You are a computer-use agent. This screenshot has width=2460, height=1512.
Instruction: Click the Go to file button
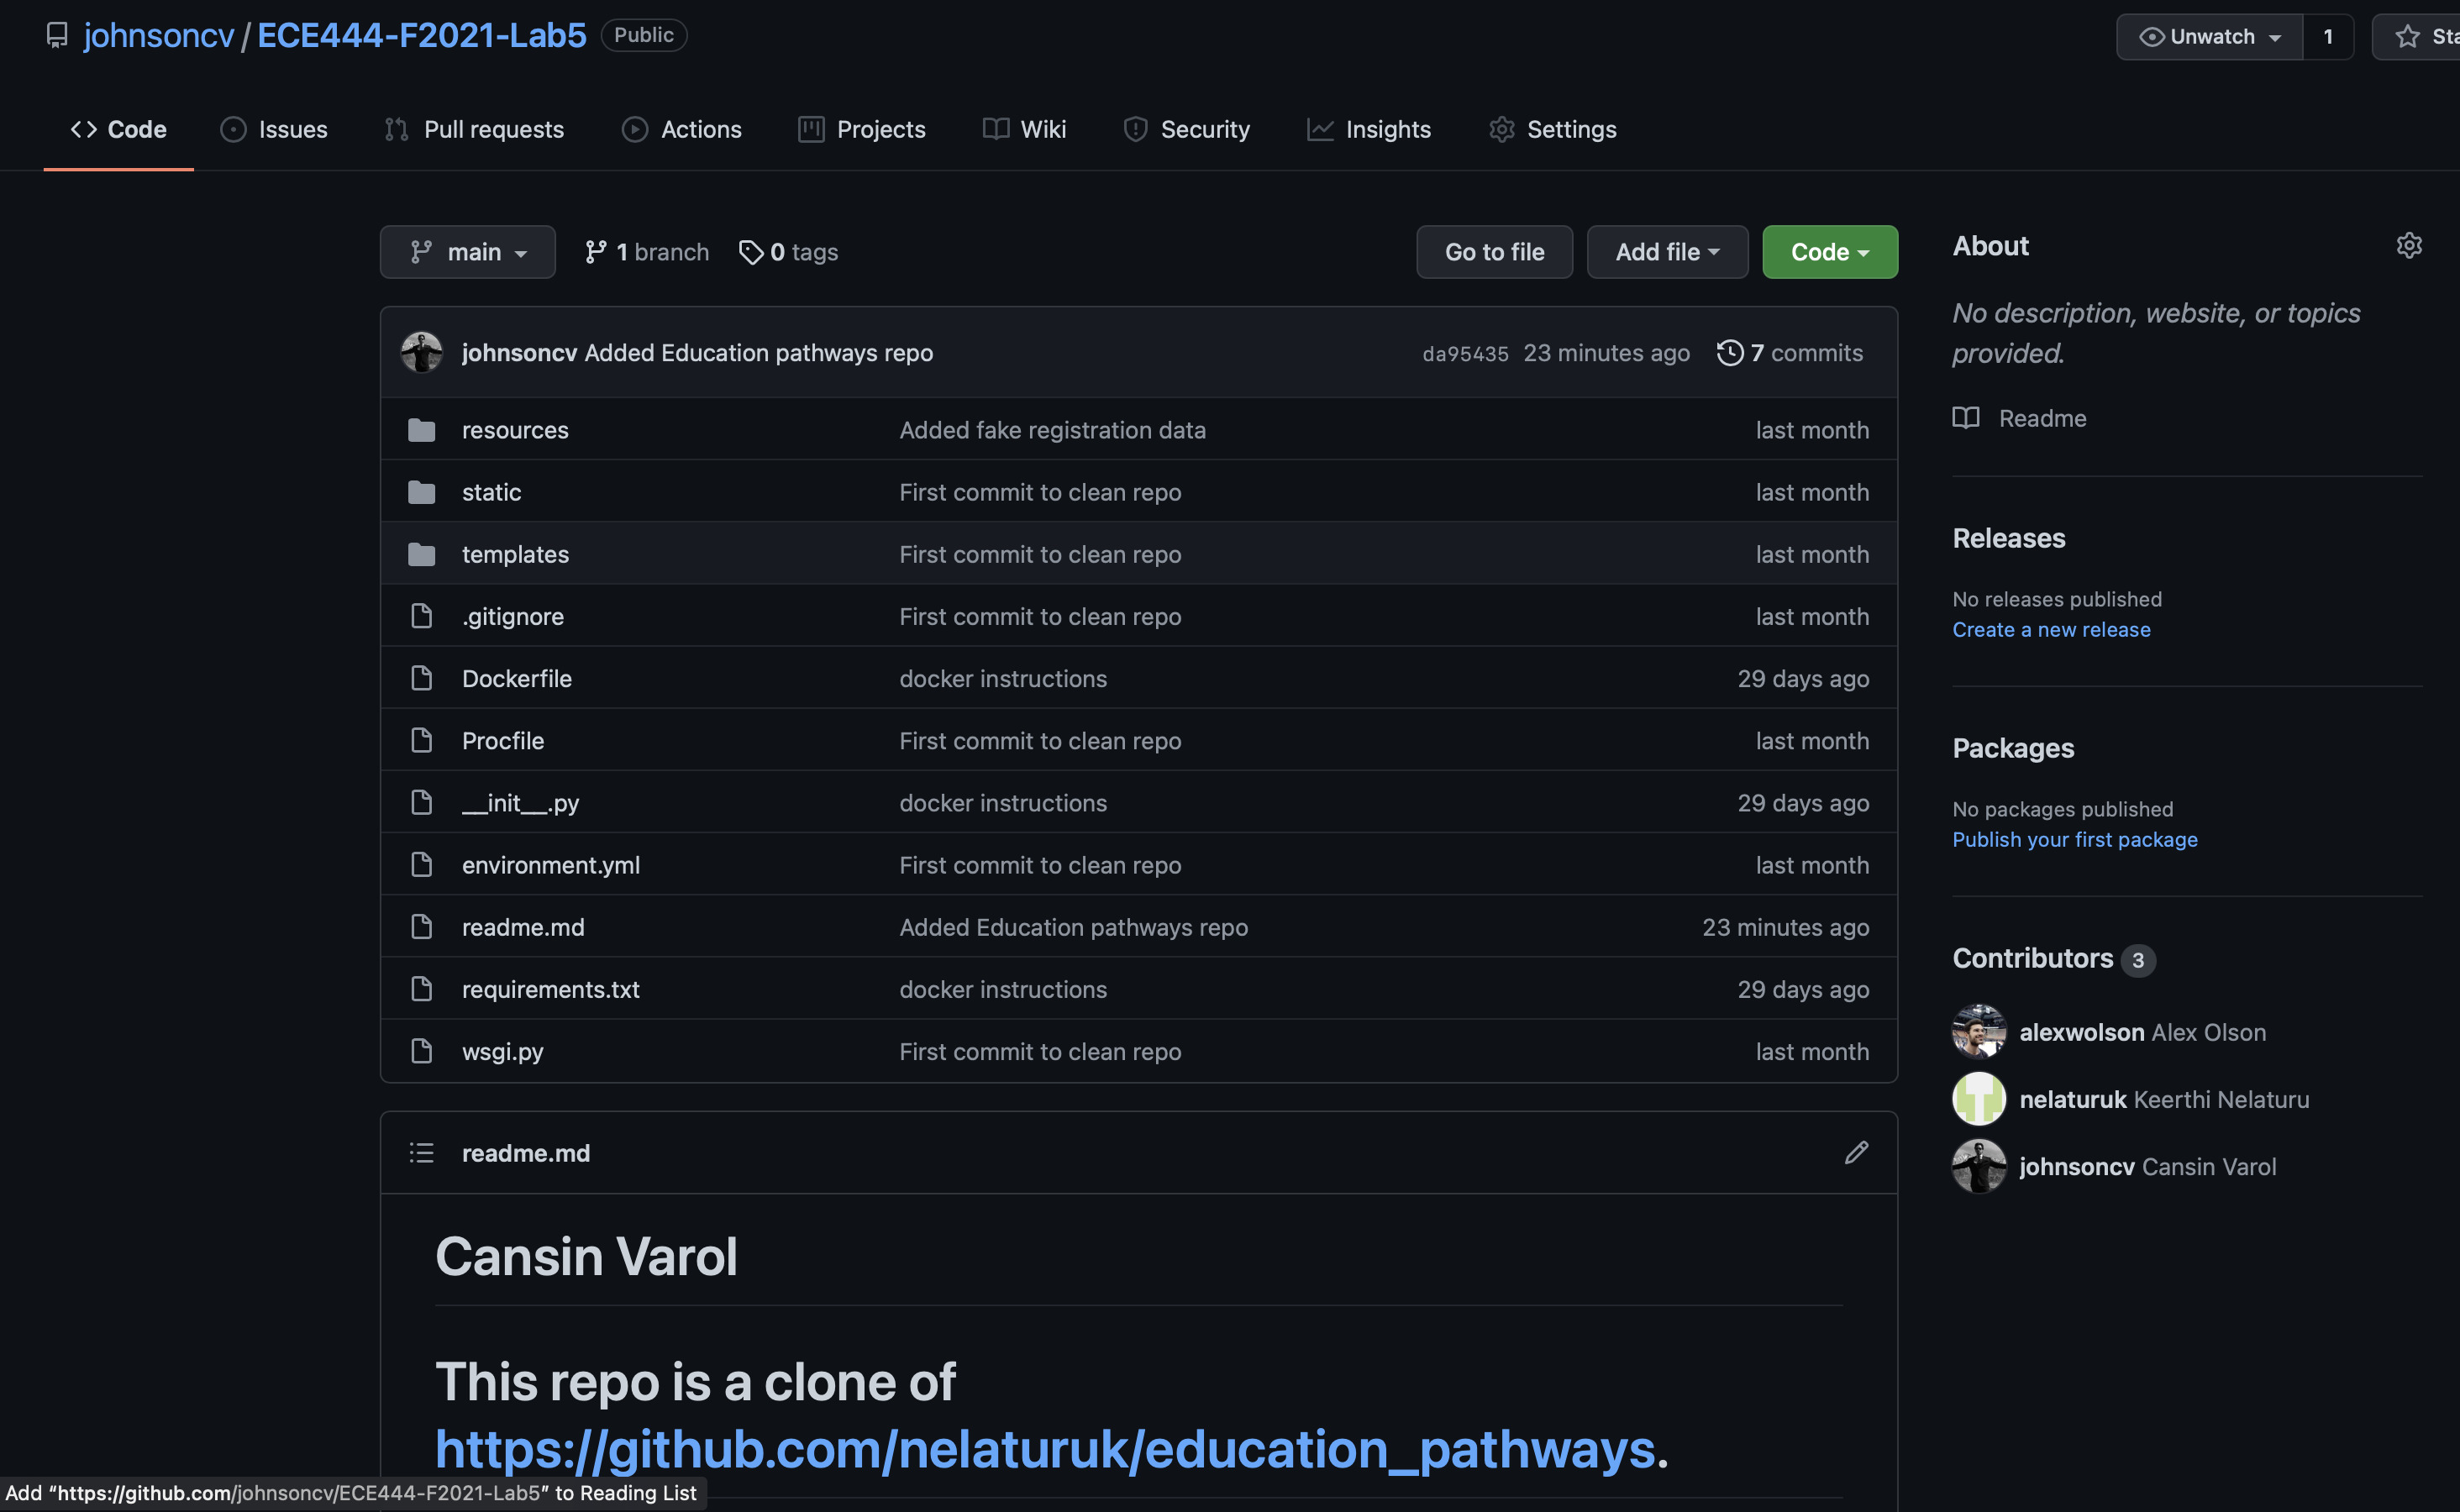pyautogui.click(x=1494, y=252)
